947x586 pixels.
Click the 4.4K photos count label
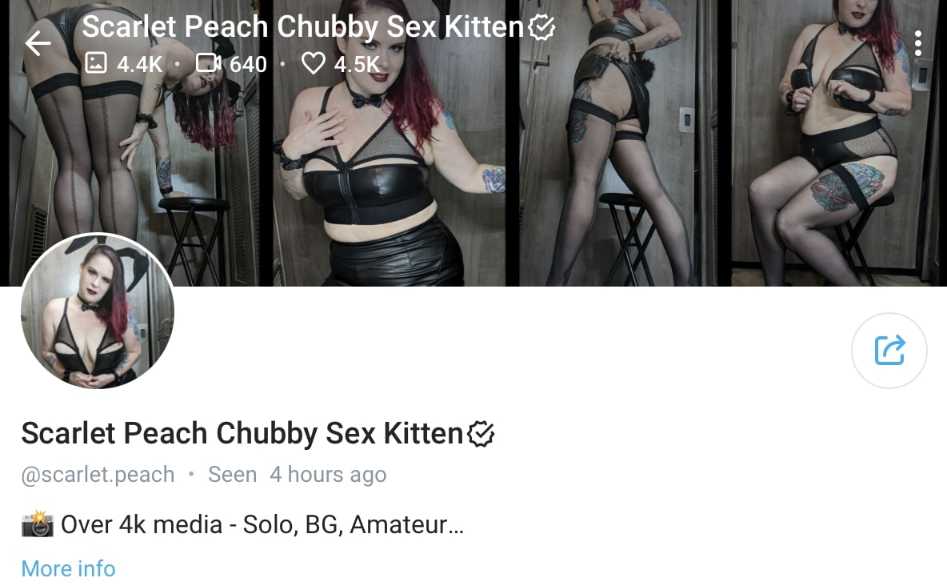140,64
